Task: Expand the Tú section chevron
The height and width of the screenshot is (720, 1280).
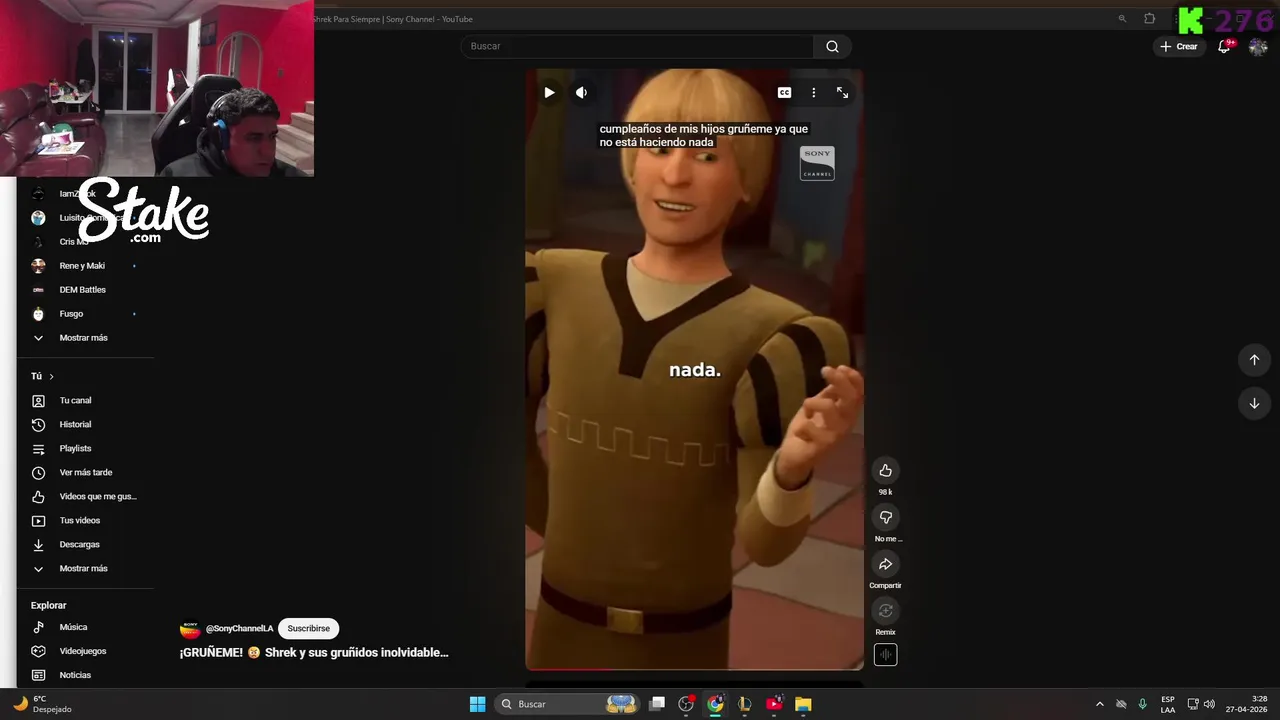Action: [x=51, y=377]
